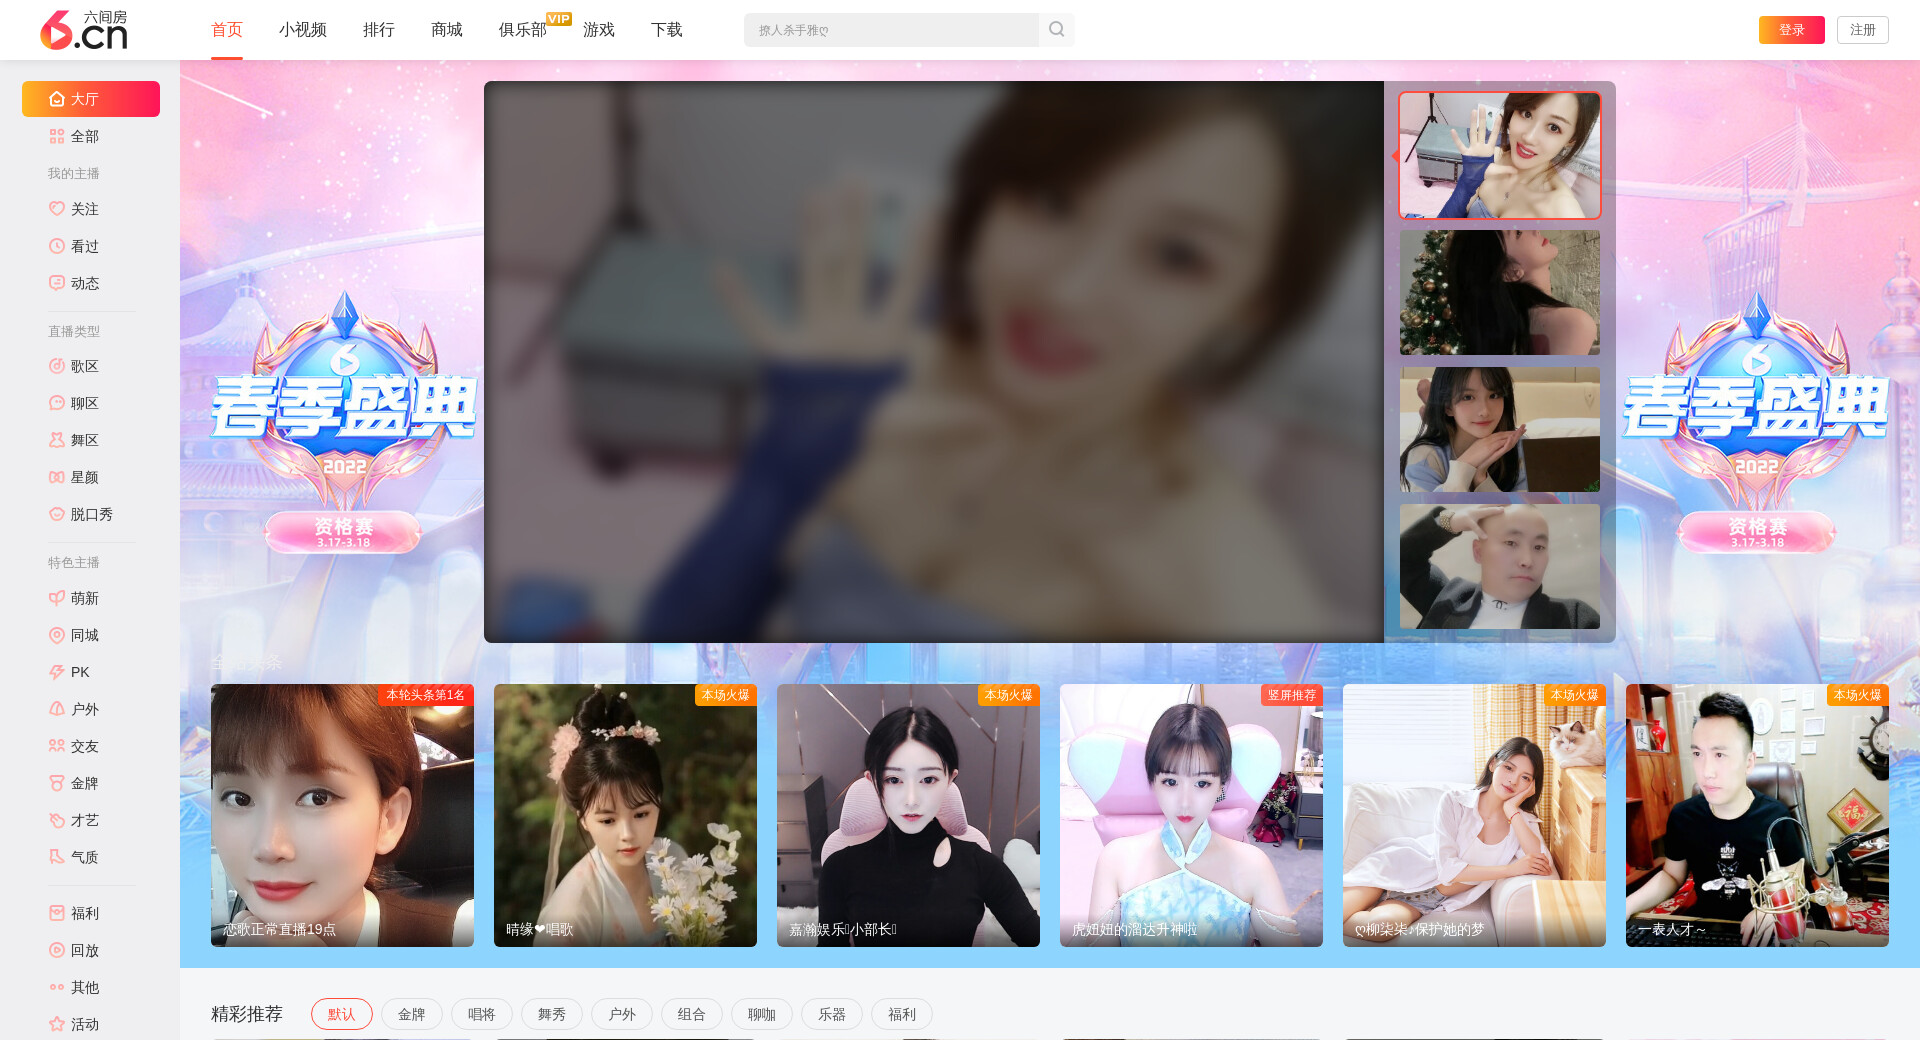Select the bald man stream thumbnail

point(1500,567)
